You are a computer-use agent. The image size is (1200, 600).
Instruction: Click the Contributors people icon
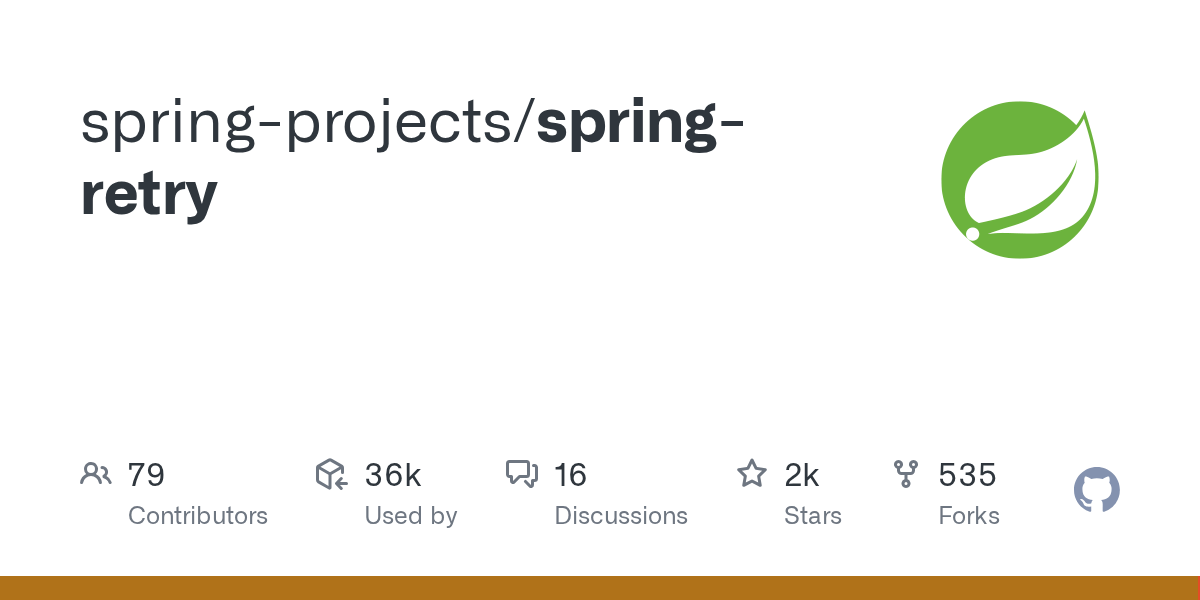[96, 474]
